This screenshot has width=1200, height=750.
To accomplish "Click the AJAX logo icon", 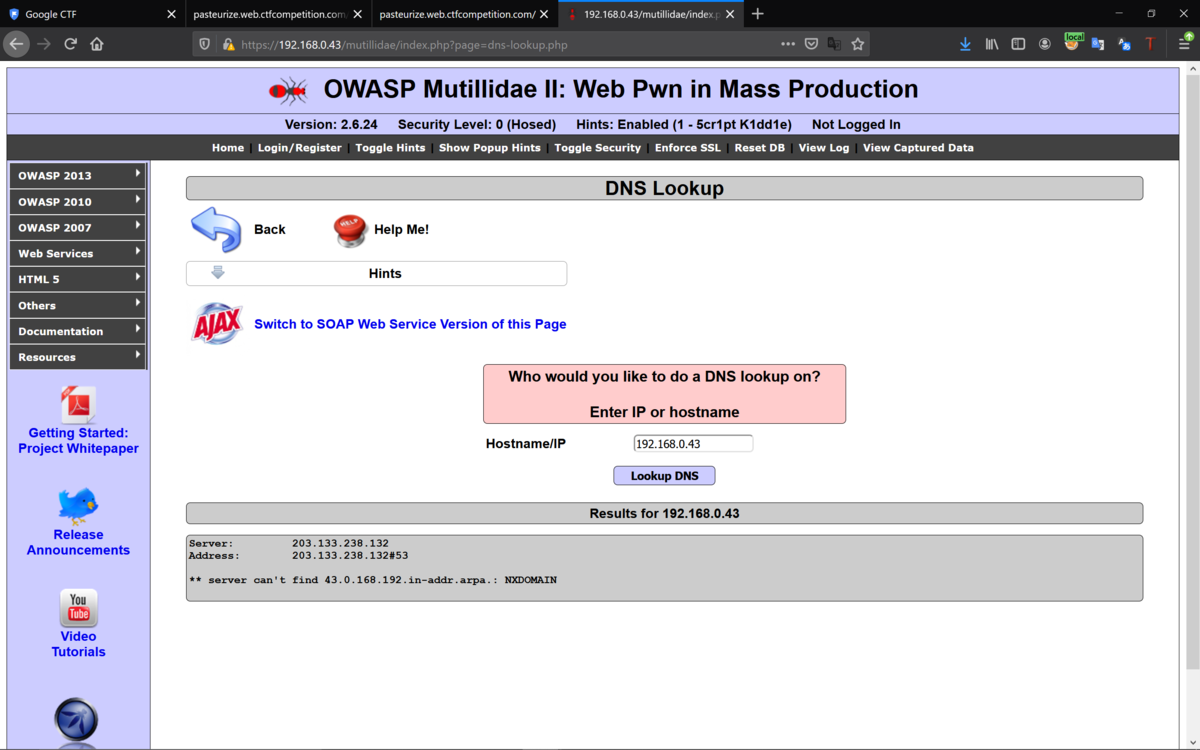I will pos(217,324).
